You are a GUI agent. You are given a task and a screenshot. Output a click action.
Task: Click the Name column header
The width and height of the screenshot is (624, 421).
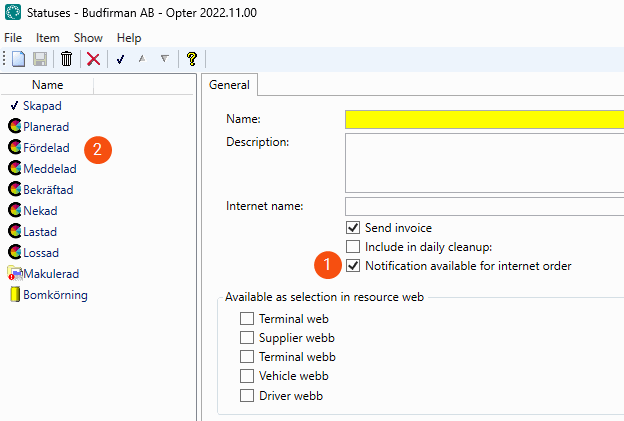[47, 85]
